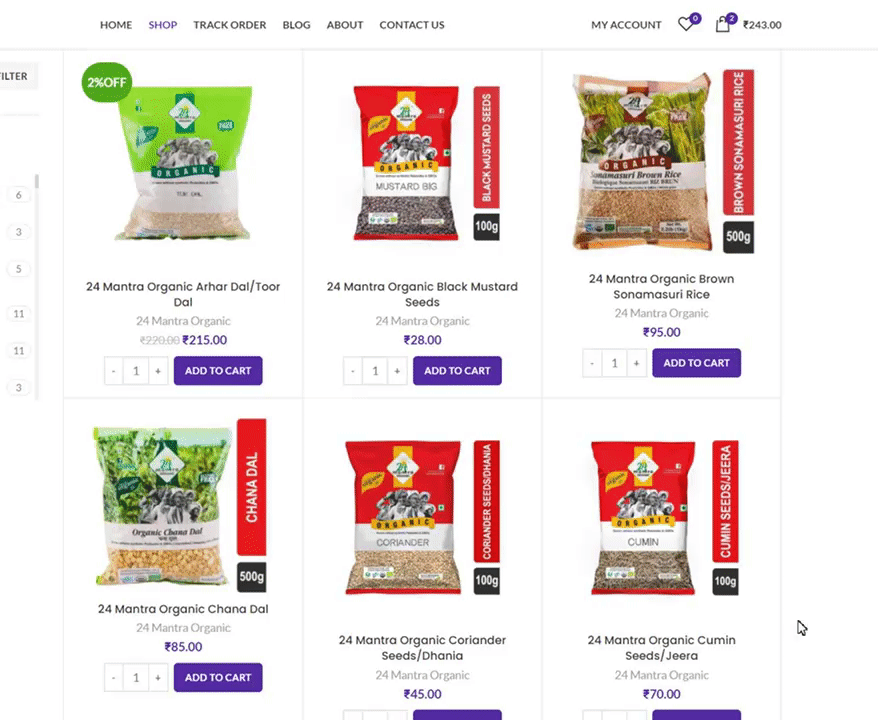Increase quantity for Brown Sonamasuri Rice
The height and width of the screenshot is (720, 878).
tap(636, 363)
